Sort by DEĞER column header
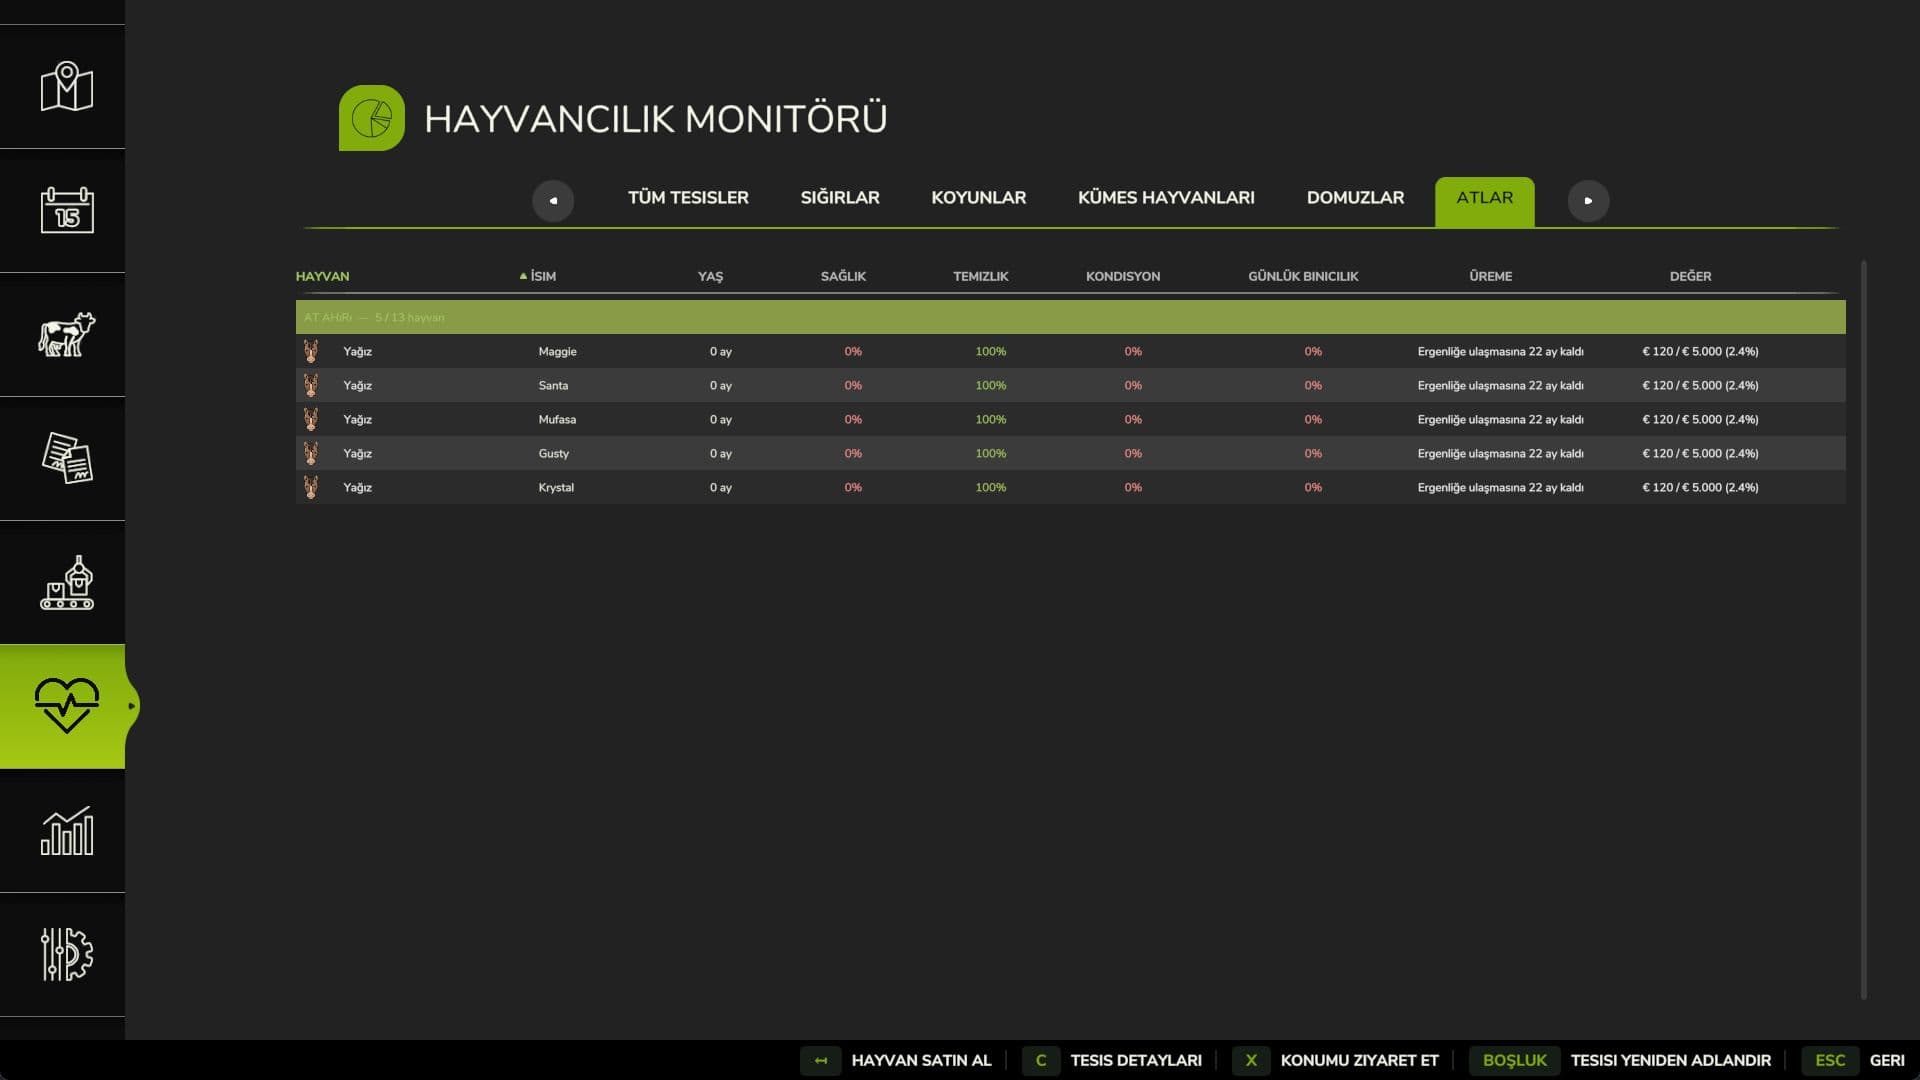The height and width of the screenshot is (1080, 1920). (x=1690, y=276)
